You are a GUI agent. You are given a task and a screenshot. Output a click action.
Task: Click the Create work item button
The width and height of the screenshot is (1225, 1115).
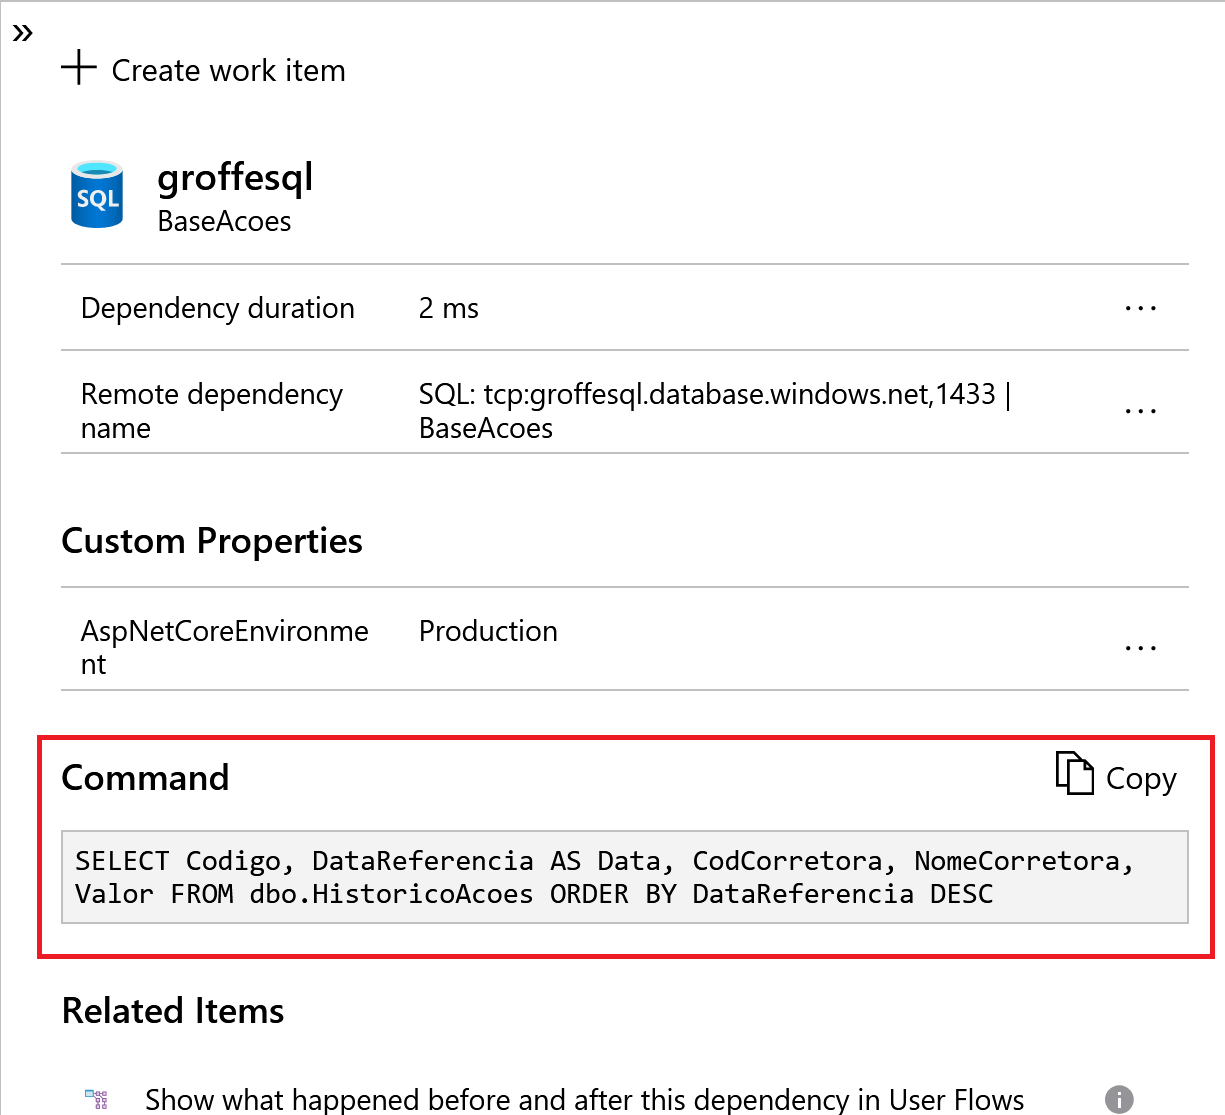tap(203, 68)
